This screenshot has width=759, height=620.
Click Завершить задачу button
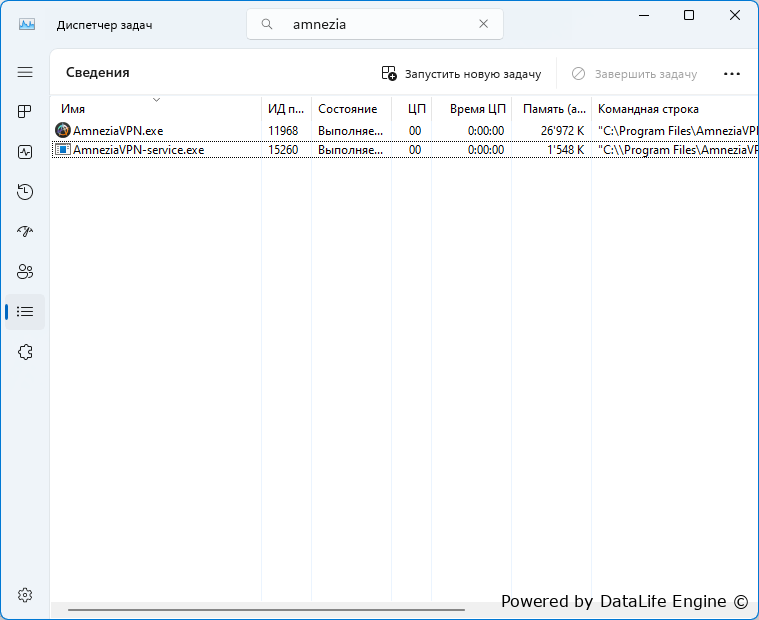coord(634,74)
